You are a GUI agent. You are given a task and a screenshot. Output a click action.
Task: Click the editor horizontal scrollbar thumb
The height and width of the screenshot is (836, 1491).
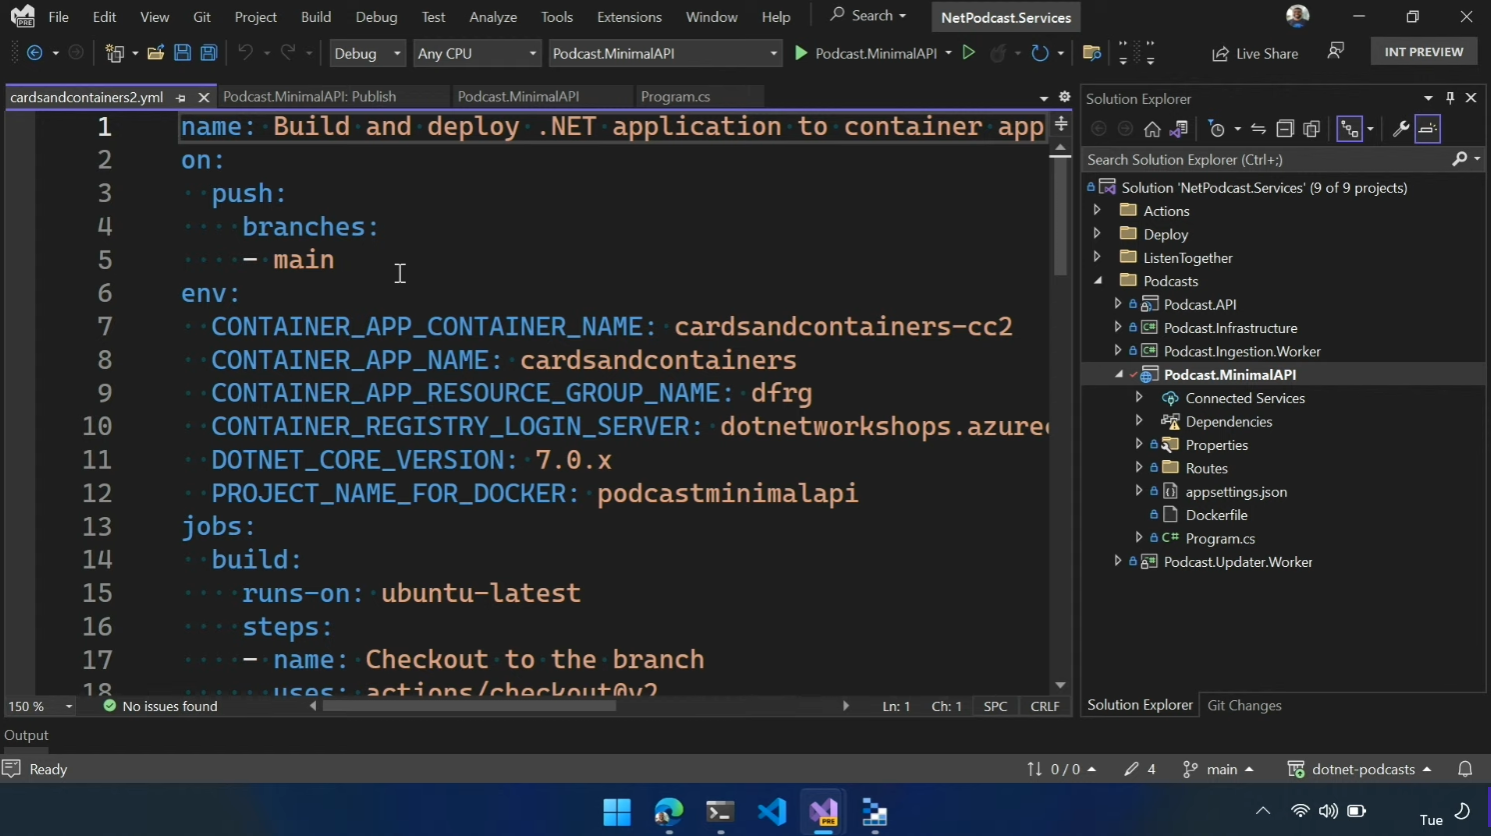coord(469,706)
